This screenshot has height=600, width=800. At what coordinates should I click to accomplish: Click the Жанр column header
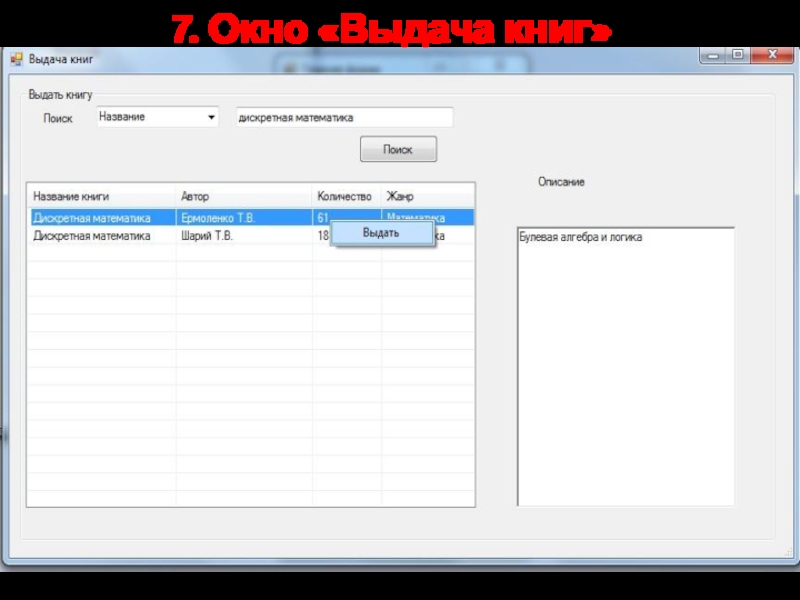click(x=427, y=196)
